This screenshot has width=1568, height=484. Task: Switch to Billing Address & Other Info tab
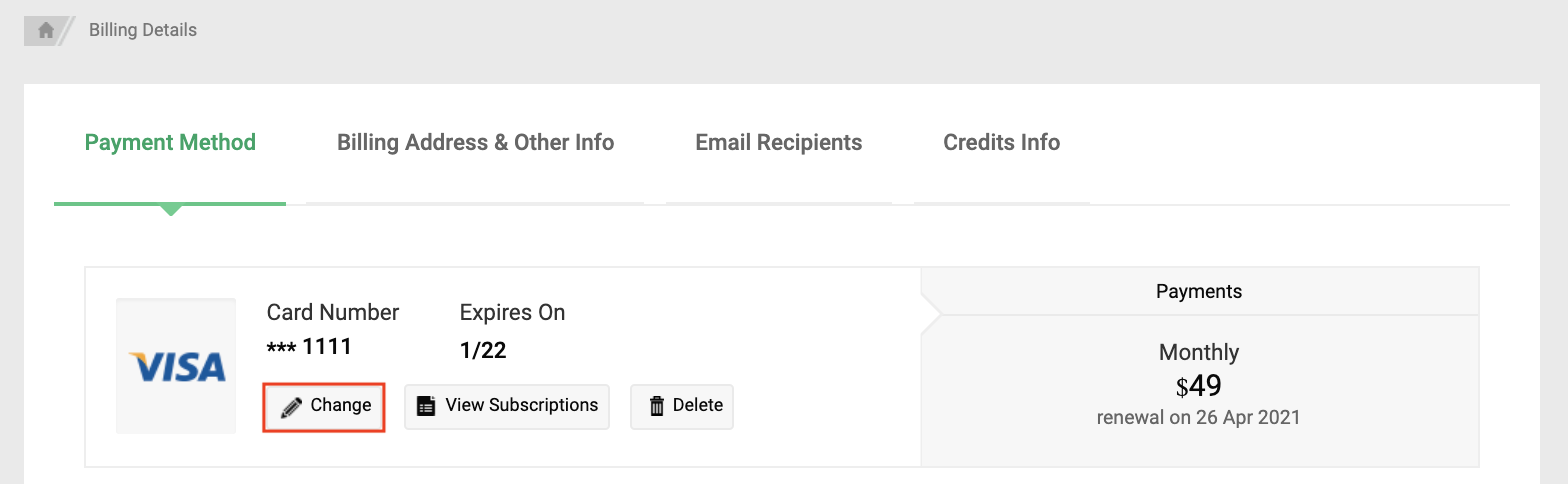point(475,143)
